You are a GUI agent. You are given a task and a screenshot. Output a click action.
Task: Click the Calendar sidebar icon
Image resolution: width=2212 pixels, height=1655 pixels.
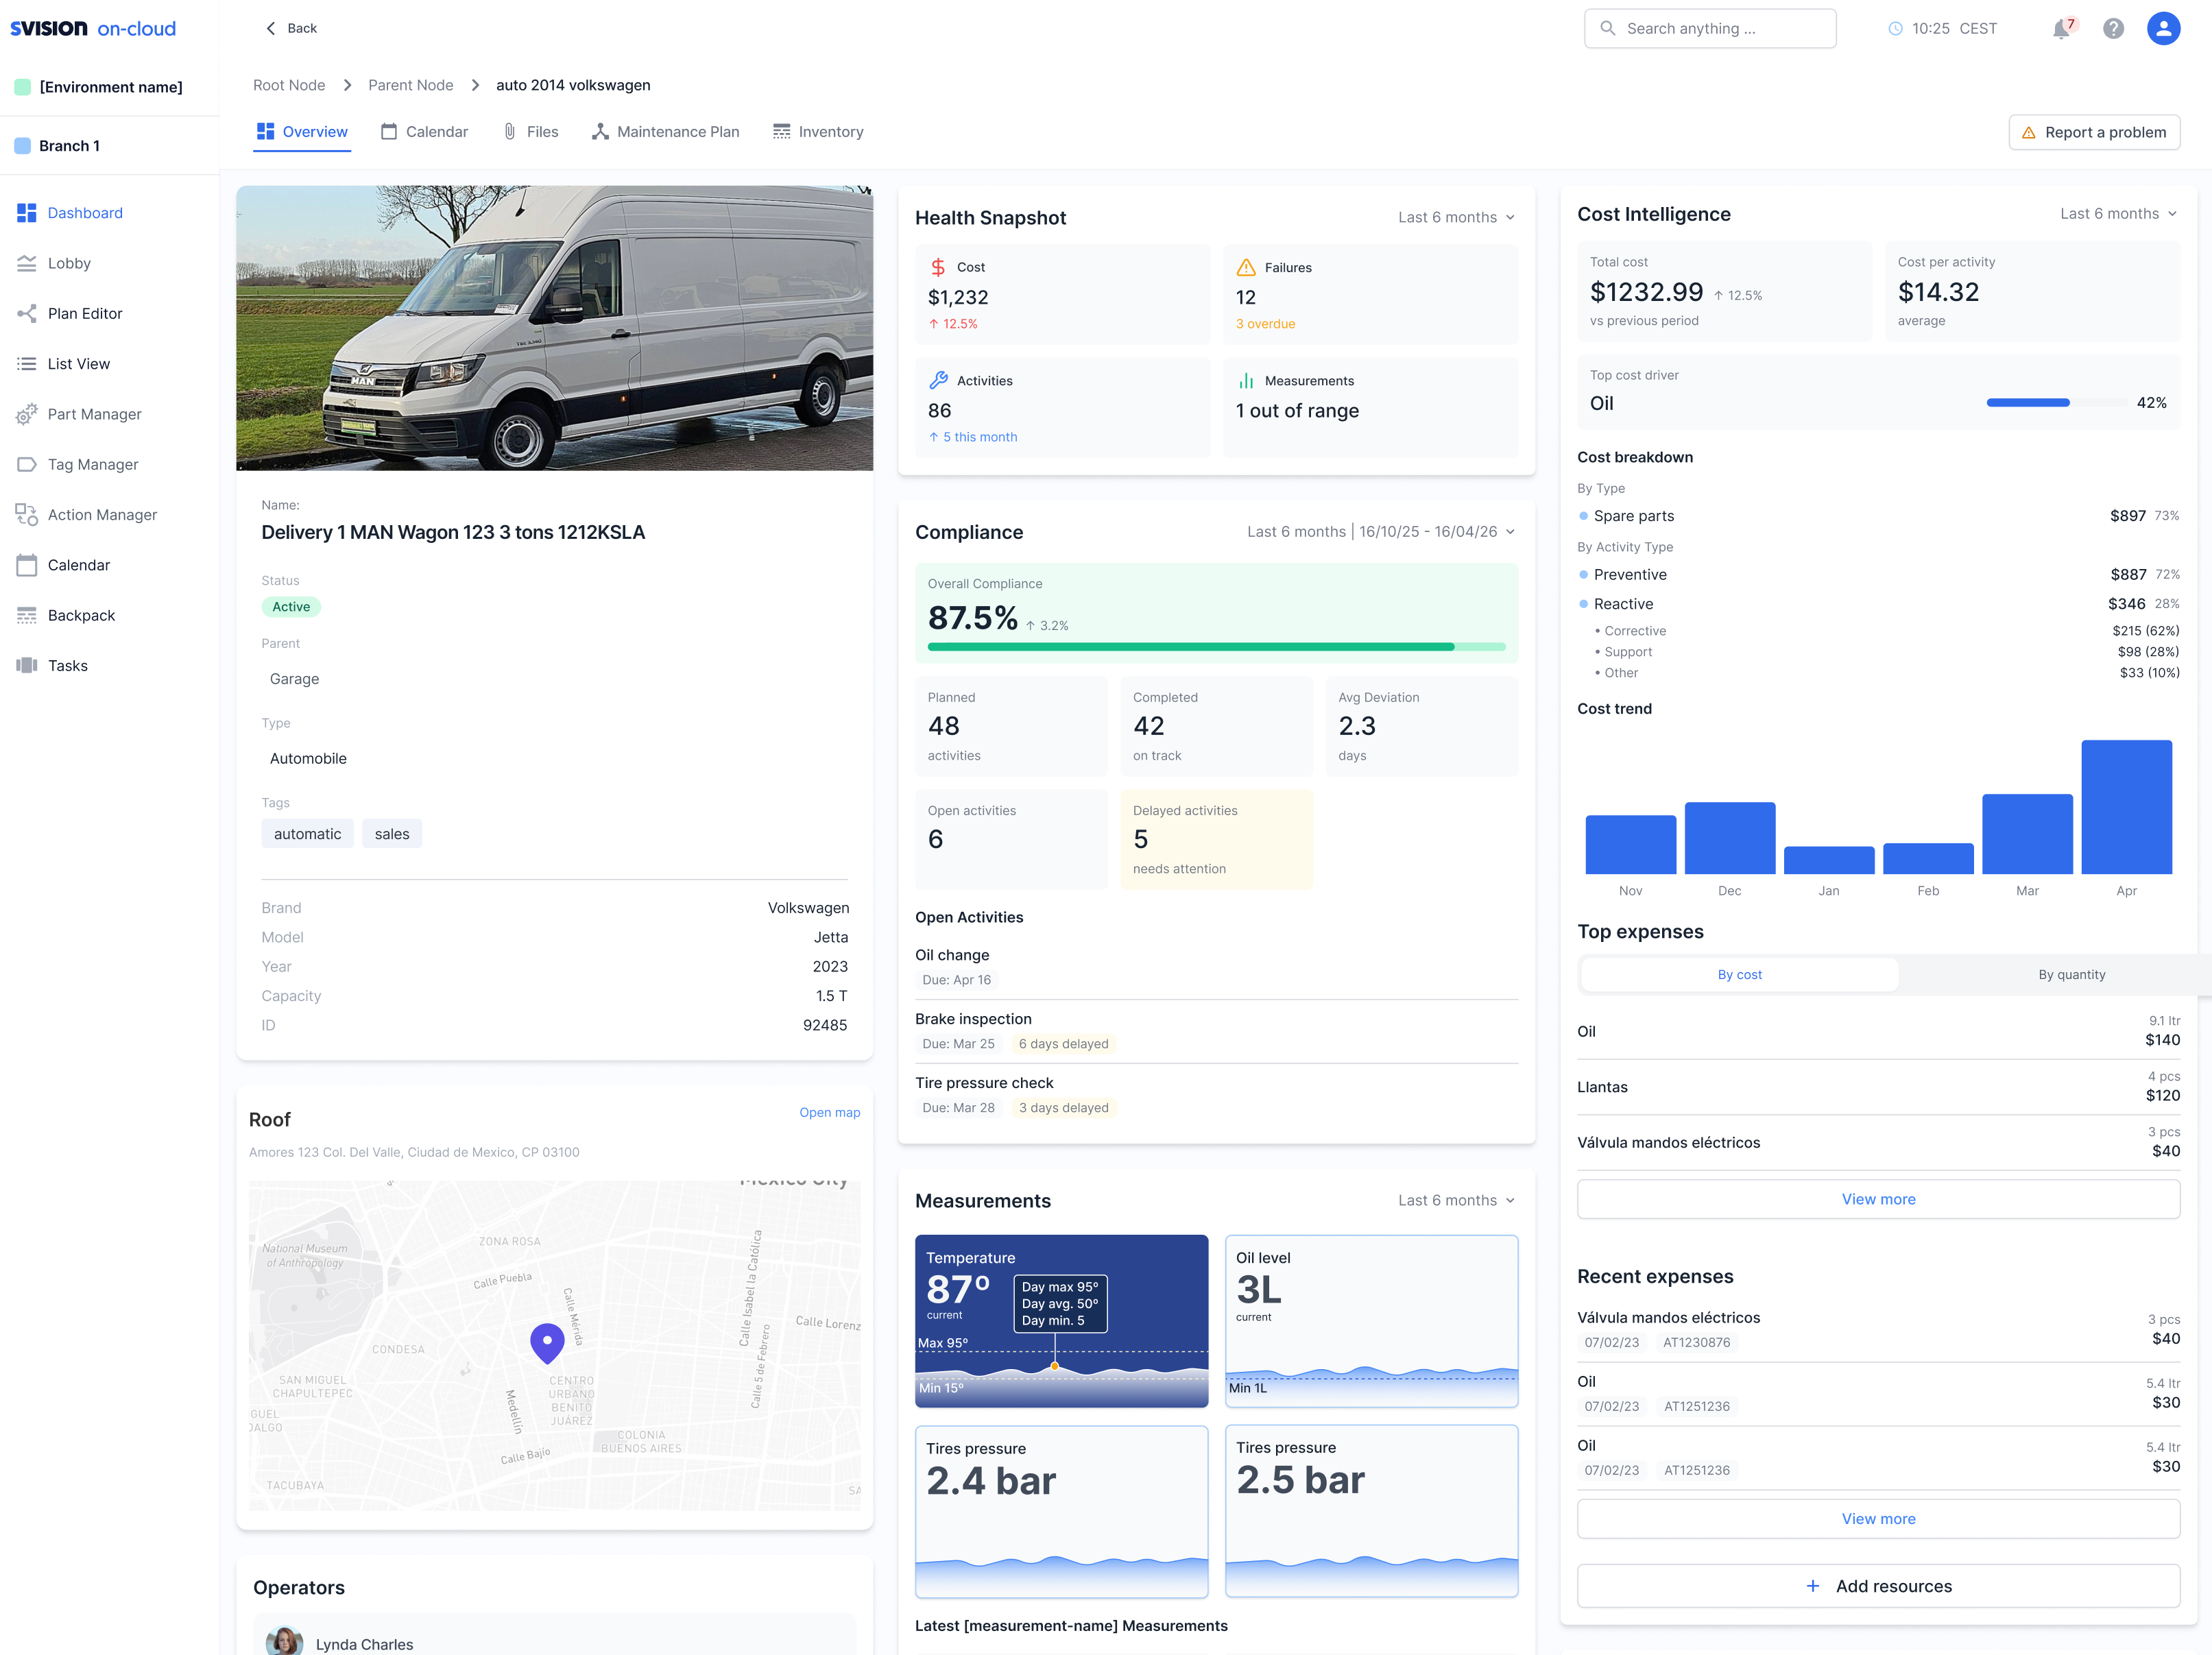pyautogui.click(x=27, y=565)
